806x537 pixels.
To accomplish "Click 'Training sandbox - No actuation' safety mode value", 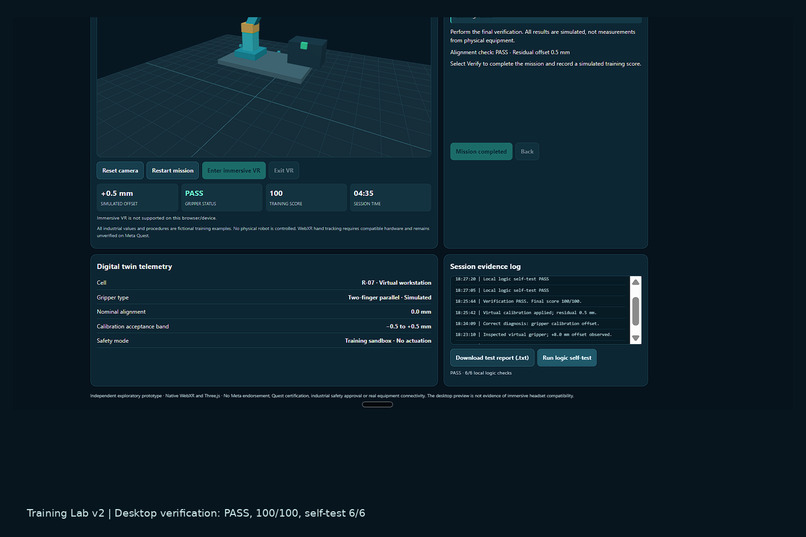I will [388, 341].
